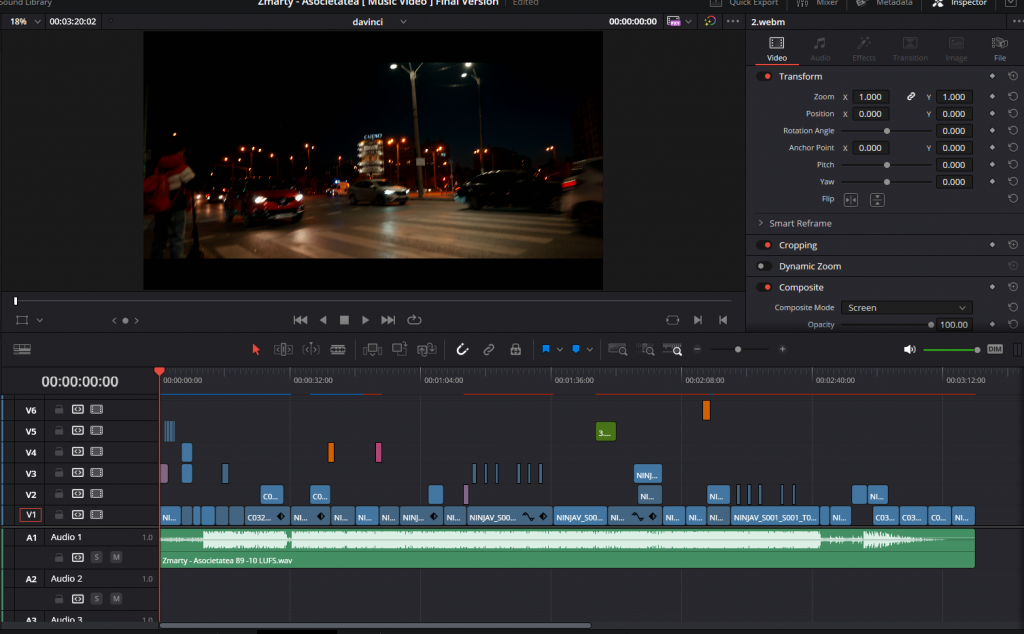Link Zoom X and Y values
Image resolution: width=1024 pixels, height=634 pixels.
910,97
